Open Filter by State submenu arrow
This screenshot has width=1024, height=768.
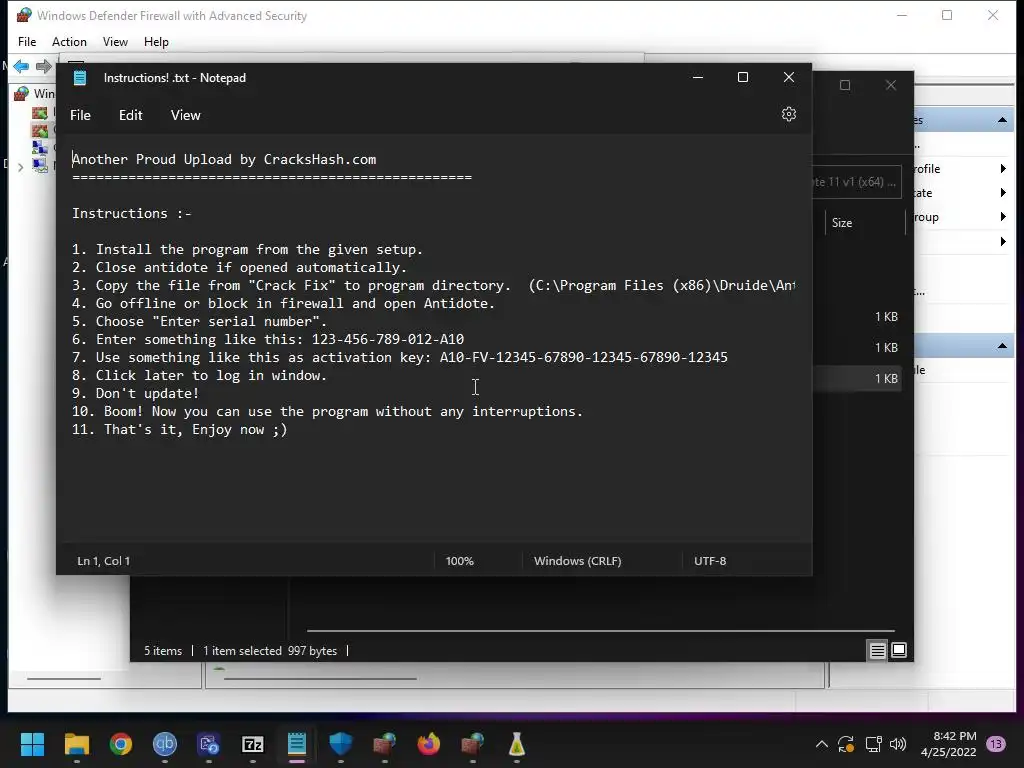(x=1003, y=193)
